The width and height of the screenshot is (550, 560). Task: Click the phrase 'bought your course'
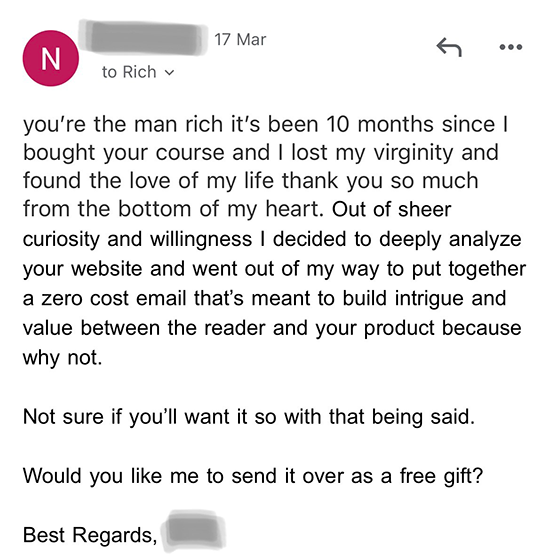pos(124,153)
